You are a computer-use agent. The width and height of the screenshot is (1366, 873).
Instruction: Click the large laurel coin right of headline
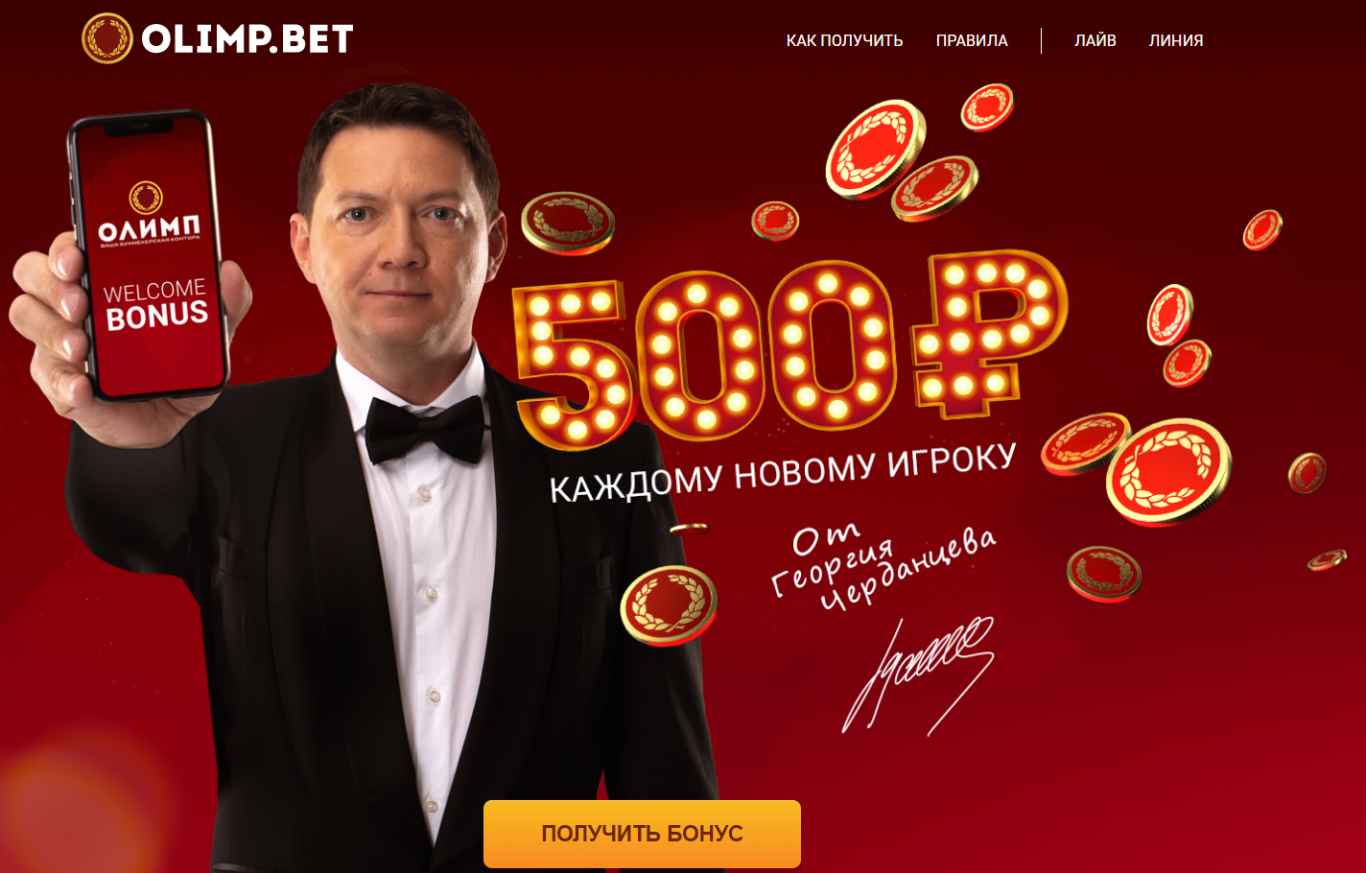pyautogui.click(x=1168, y=471)
